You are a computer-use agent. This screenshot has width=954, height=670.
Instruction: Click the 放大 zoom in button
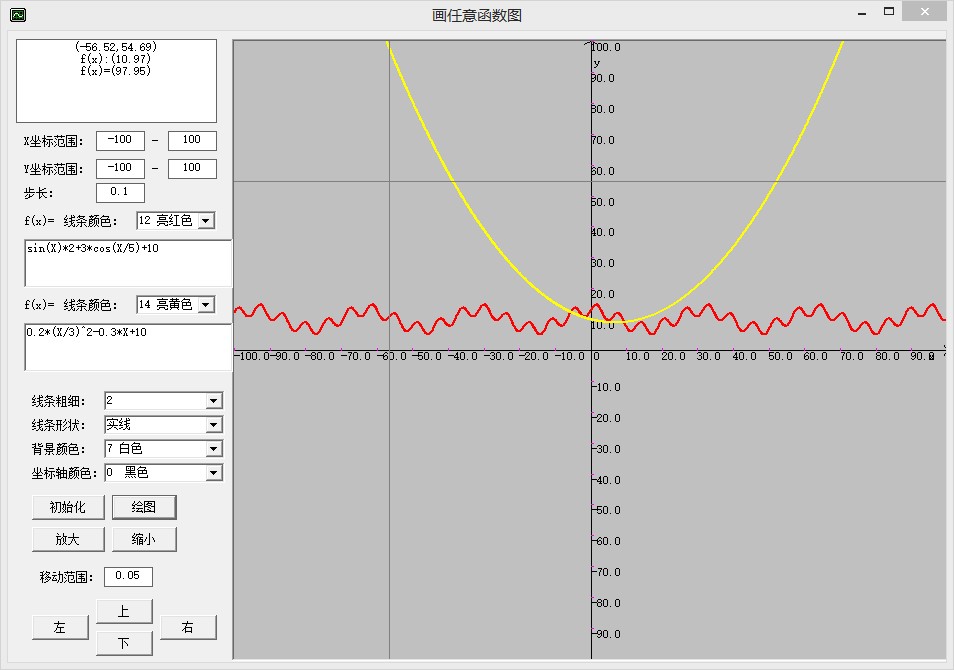point(67,539)
